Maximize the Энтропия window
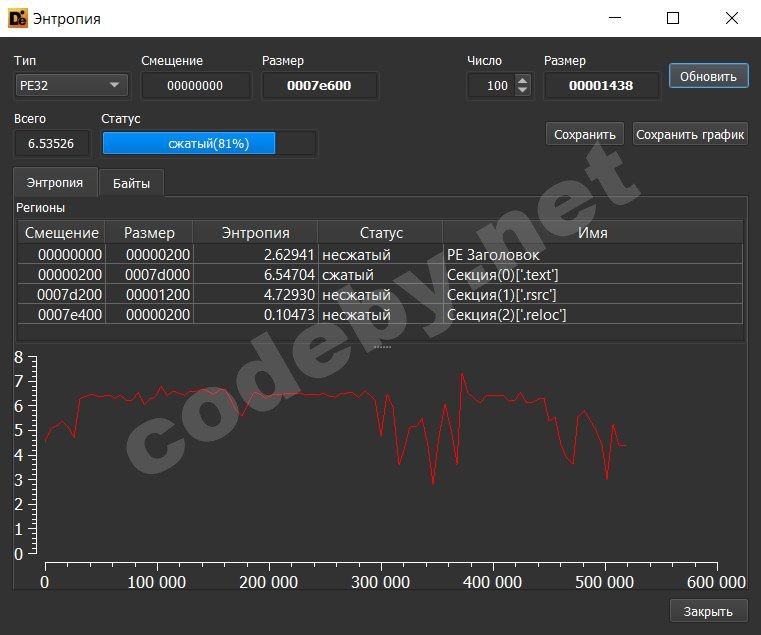The image size is (761, 635). click(673, 18)
